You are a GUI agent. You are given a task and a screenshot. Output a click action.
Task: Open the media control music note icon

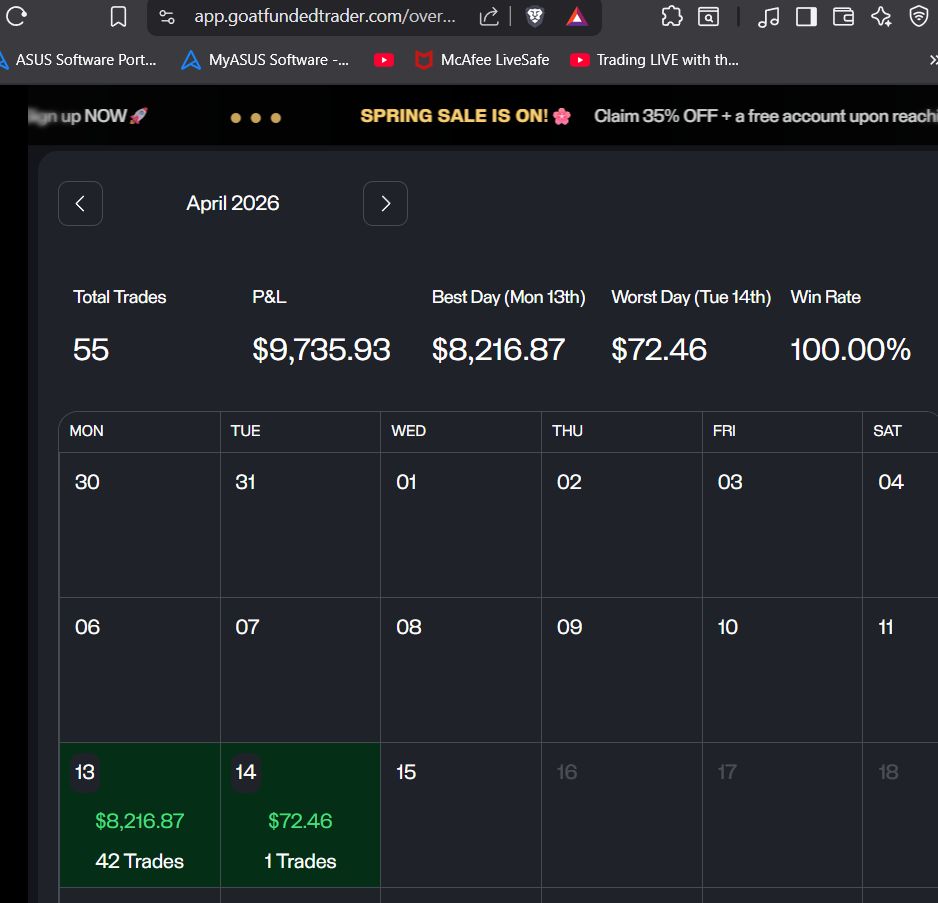tap(768, 16)
